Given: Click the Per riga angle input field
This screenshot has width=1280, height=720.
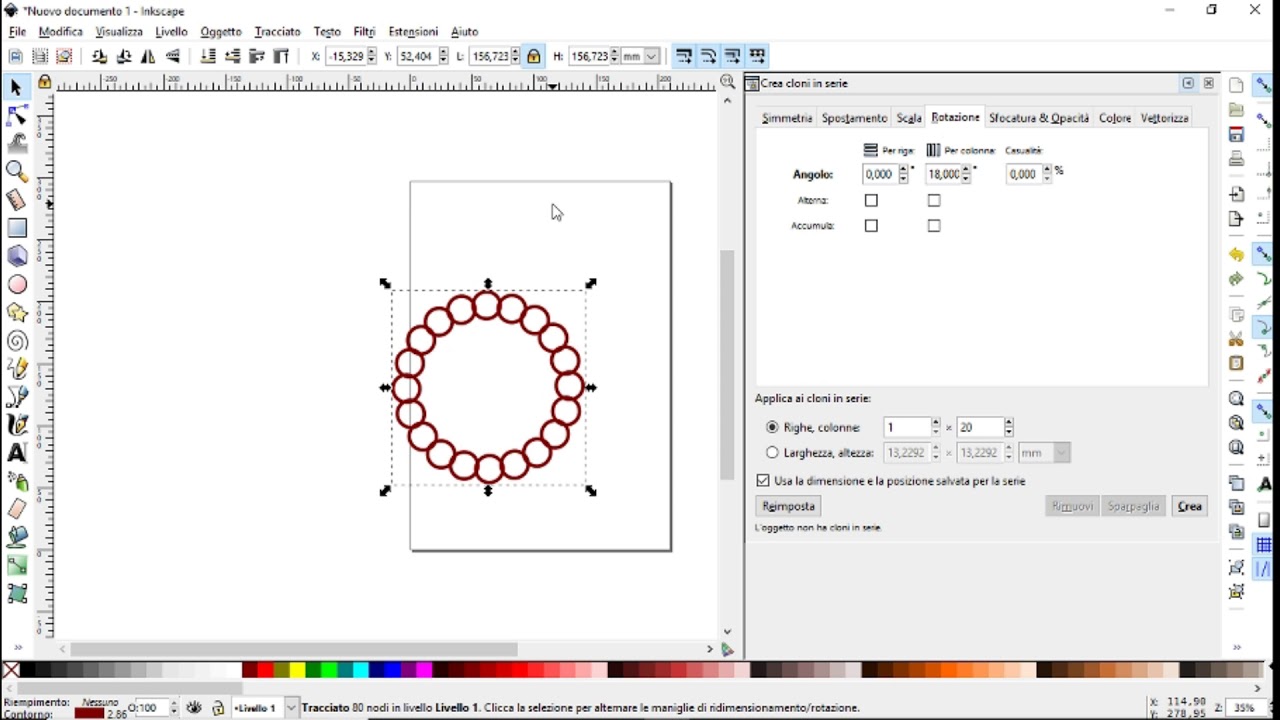Looking at the screenshot, I should point(880,174).
